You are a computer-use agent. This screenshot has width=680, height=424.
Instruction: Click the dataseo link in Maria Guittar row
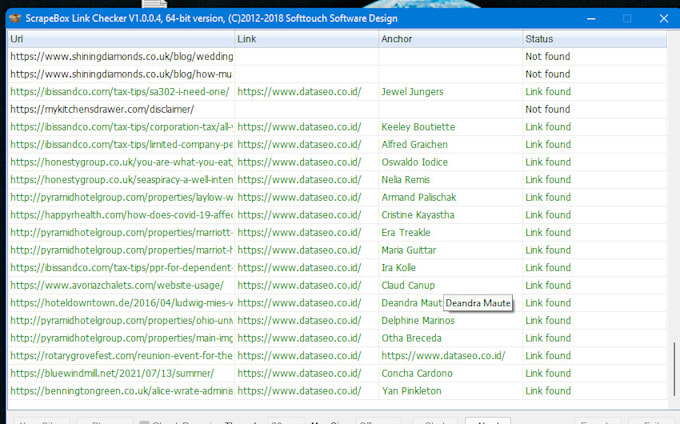point(299,250)
